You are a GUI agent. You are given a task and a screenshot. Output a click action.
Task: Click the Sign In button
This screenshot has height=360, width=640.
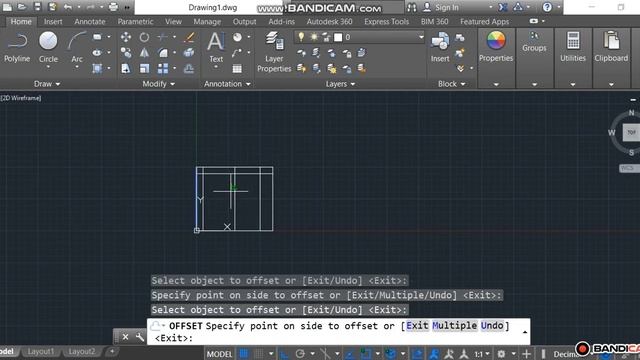click(x=441, y=7)
